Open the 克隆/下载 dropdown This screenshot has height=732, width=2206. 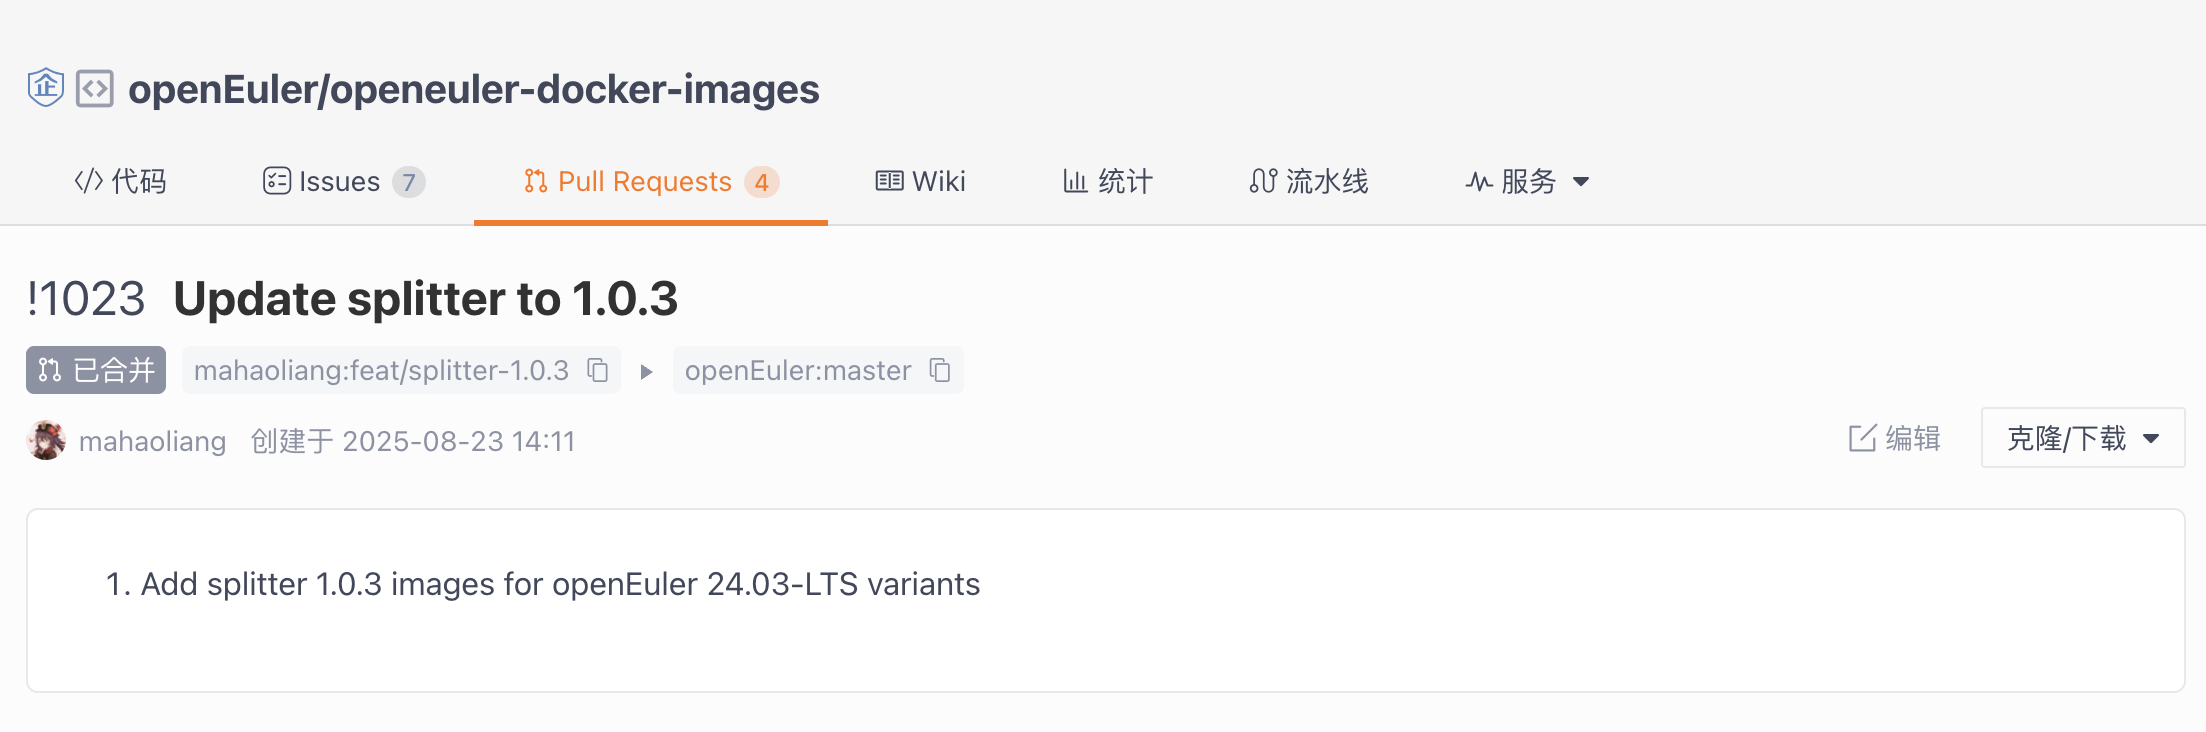click(x=2083, y=438)
